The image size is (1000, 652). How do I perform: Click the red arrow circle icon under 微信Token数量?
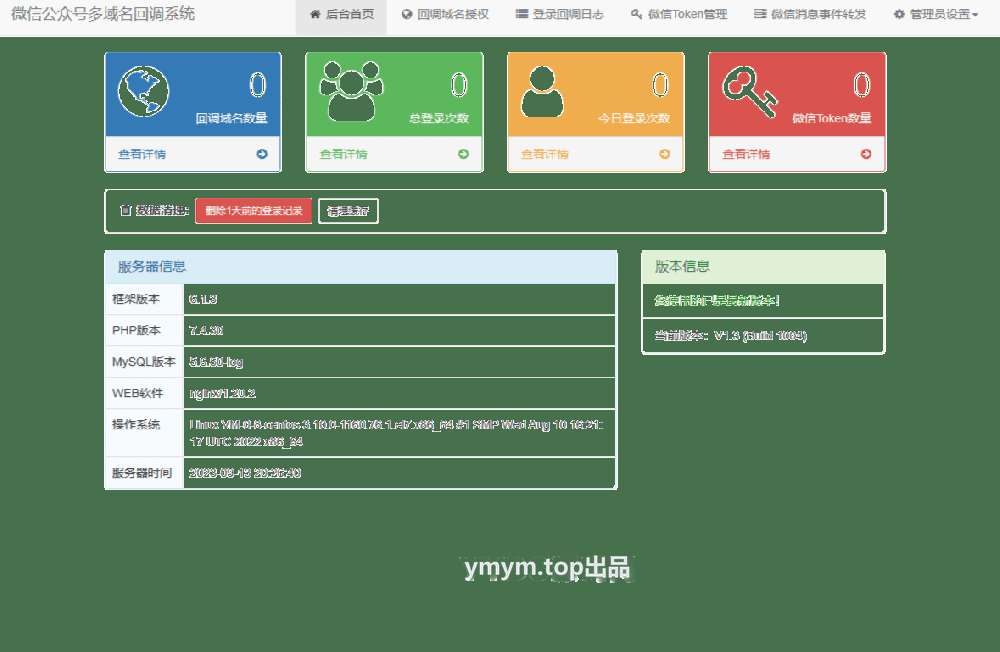pyautogui.click(x=866, y=154)
